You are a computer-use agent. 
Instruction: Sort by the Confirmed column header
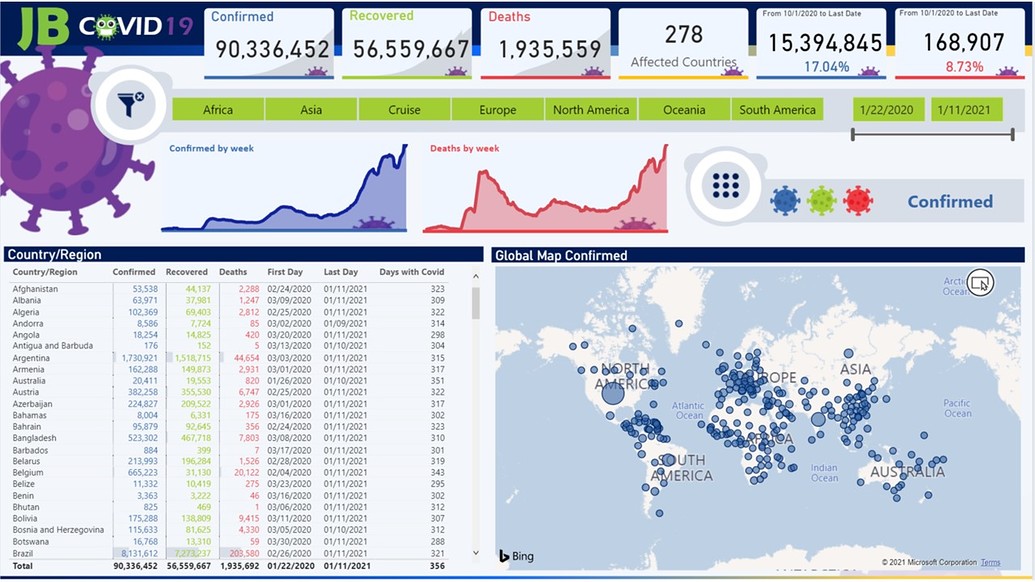point(134,271)
